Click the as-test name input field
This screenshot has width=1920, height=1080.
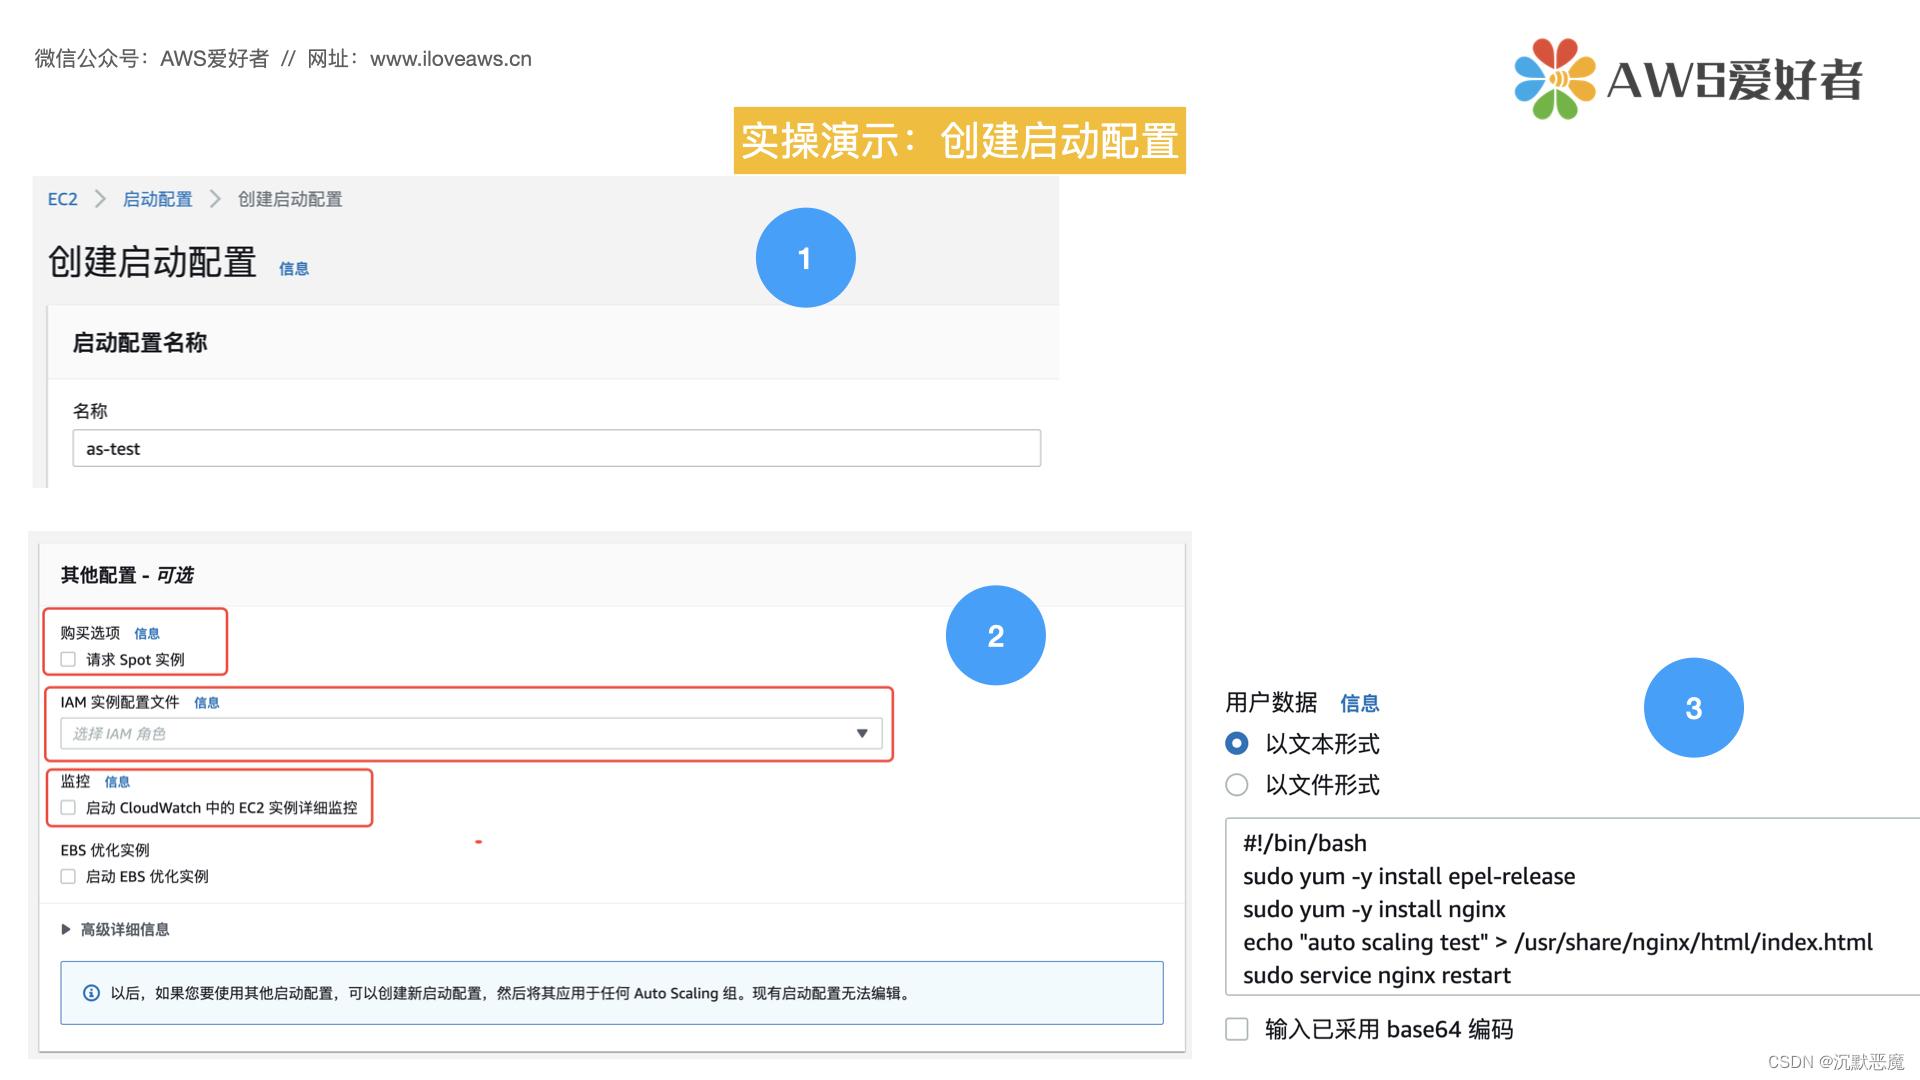556,448
